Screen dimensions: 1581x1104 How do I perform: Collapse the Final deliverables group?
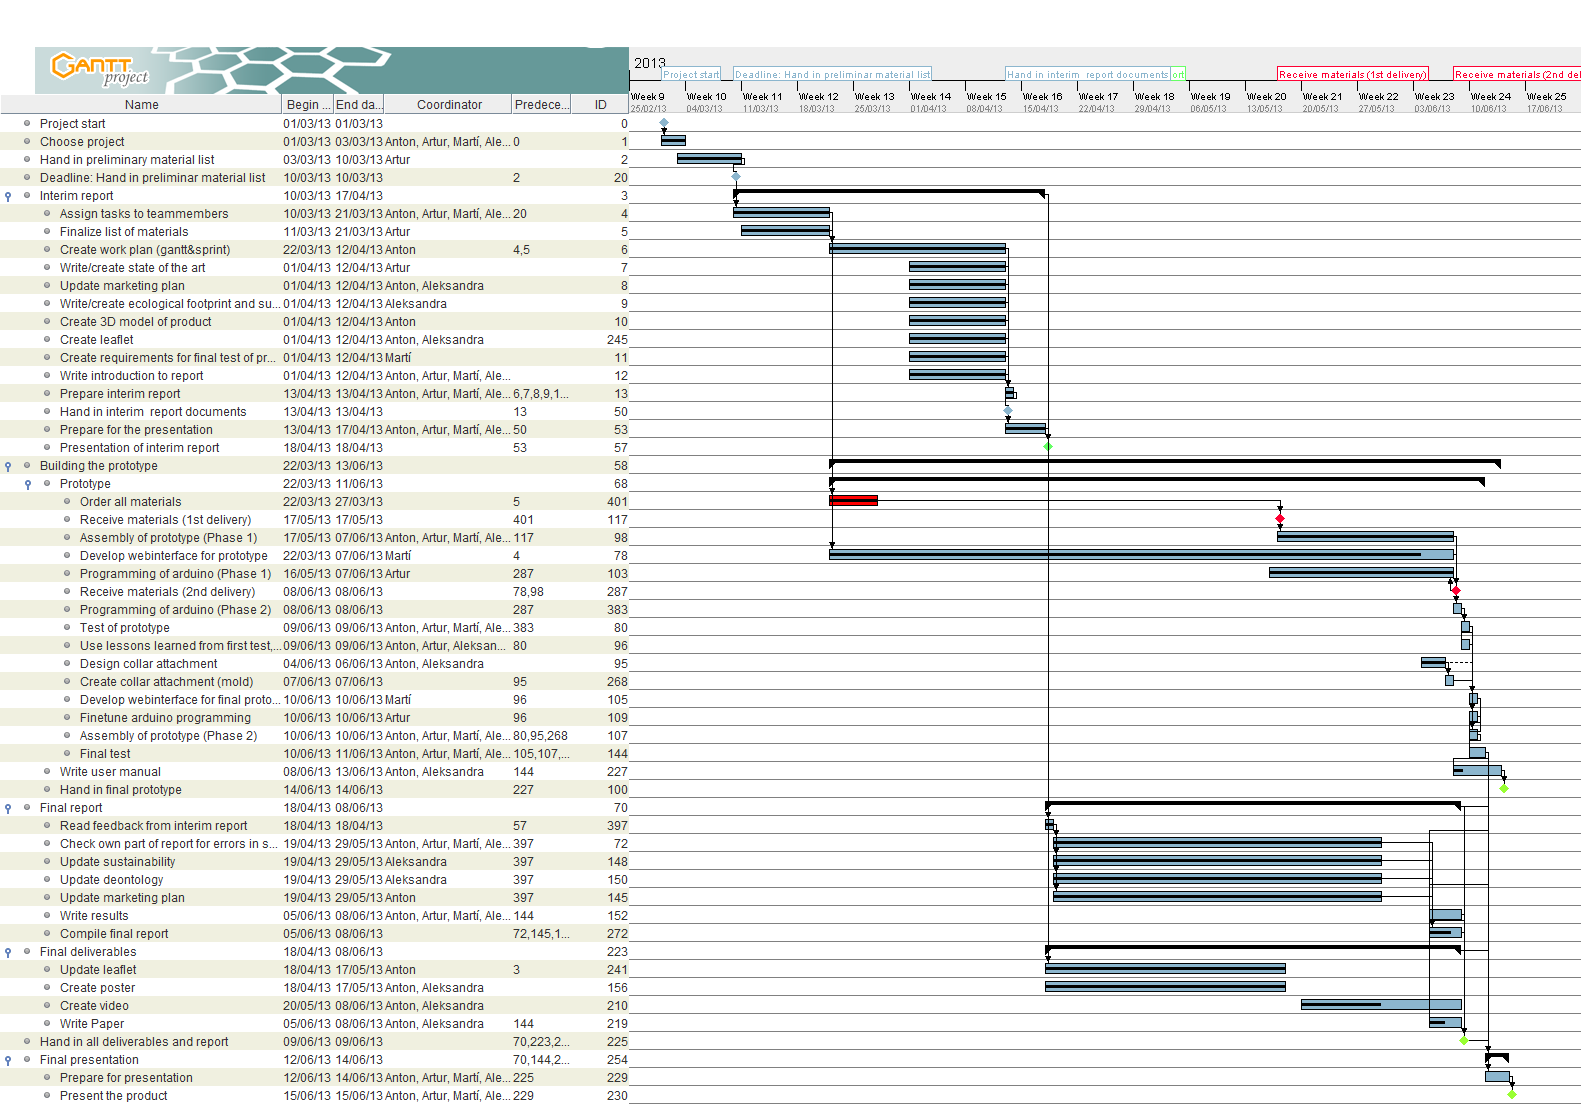[x=8, y=953]
